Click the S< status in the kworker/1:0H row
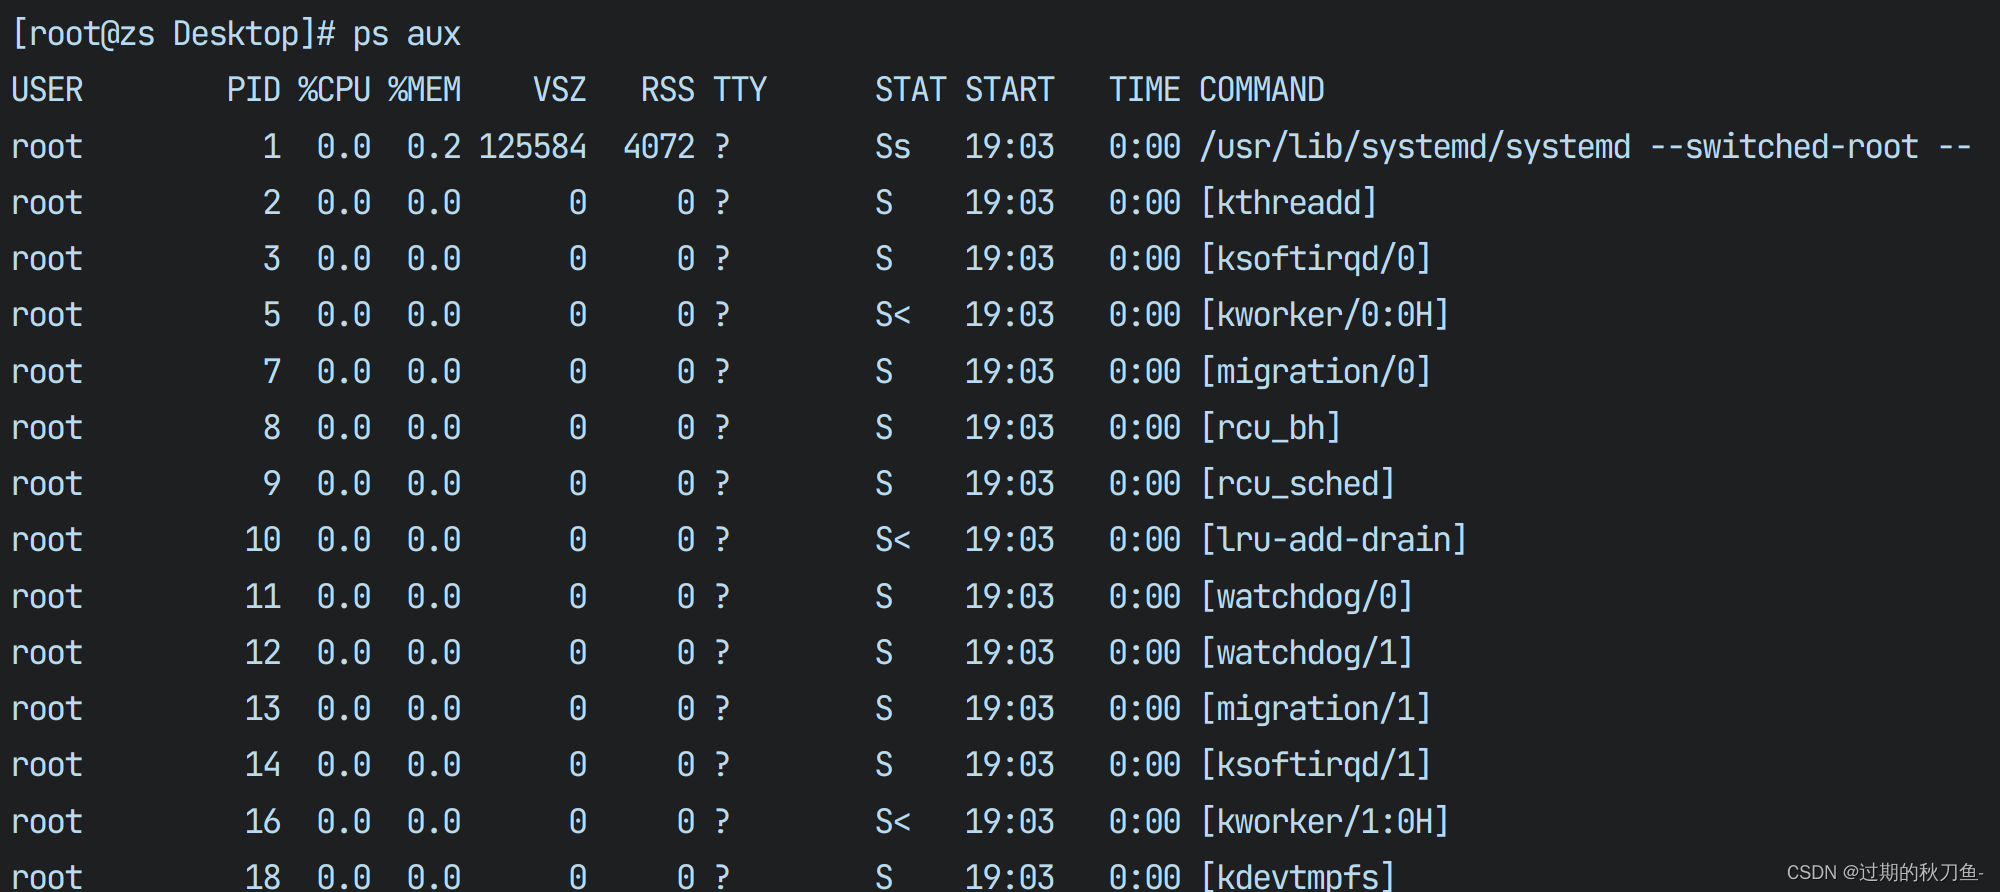Viewport: 2000px width, 892px height. [893, 822]
